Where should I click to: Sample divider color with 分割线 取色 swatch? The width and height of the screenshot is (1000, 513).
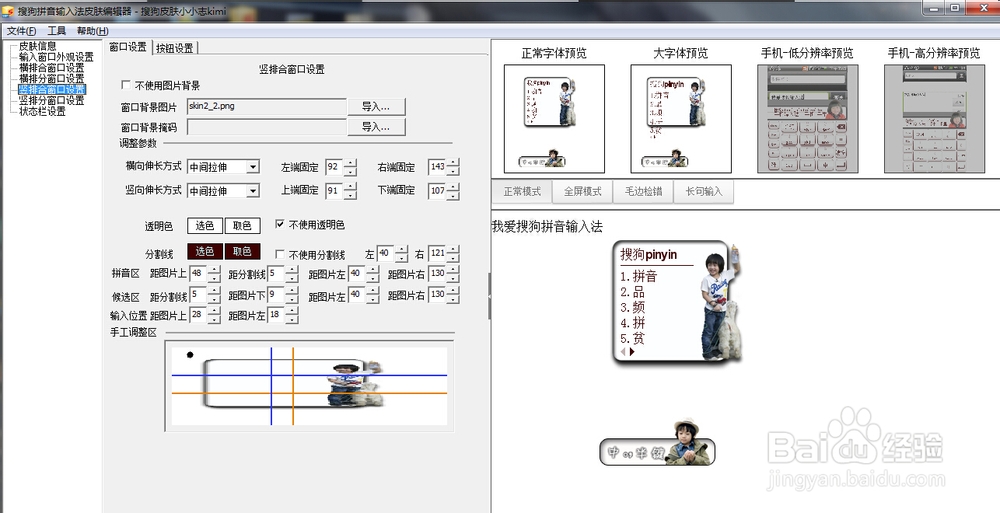coord(242,251)
